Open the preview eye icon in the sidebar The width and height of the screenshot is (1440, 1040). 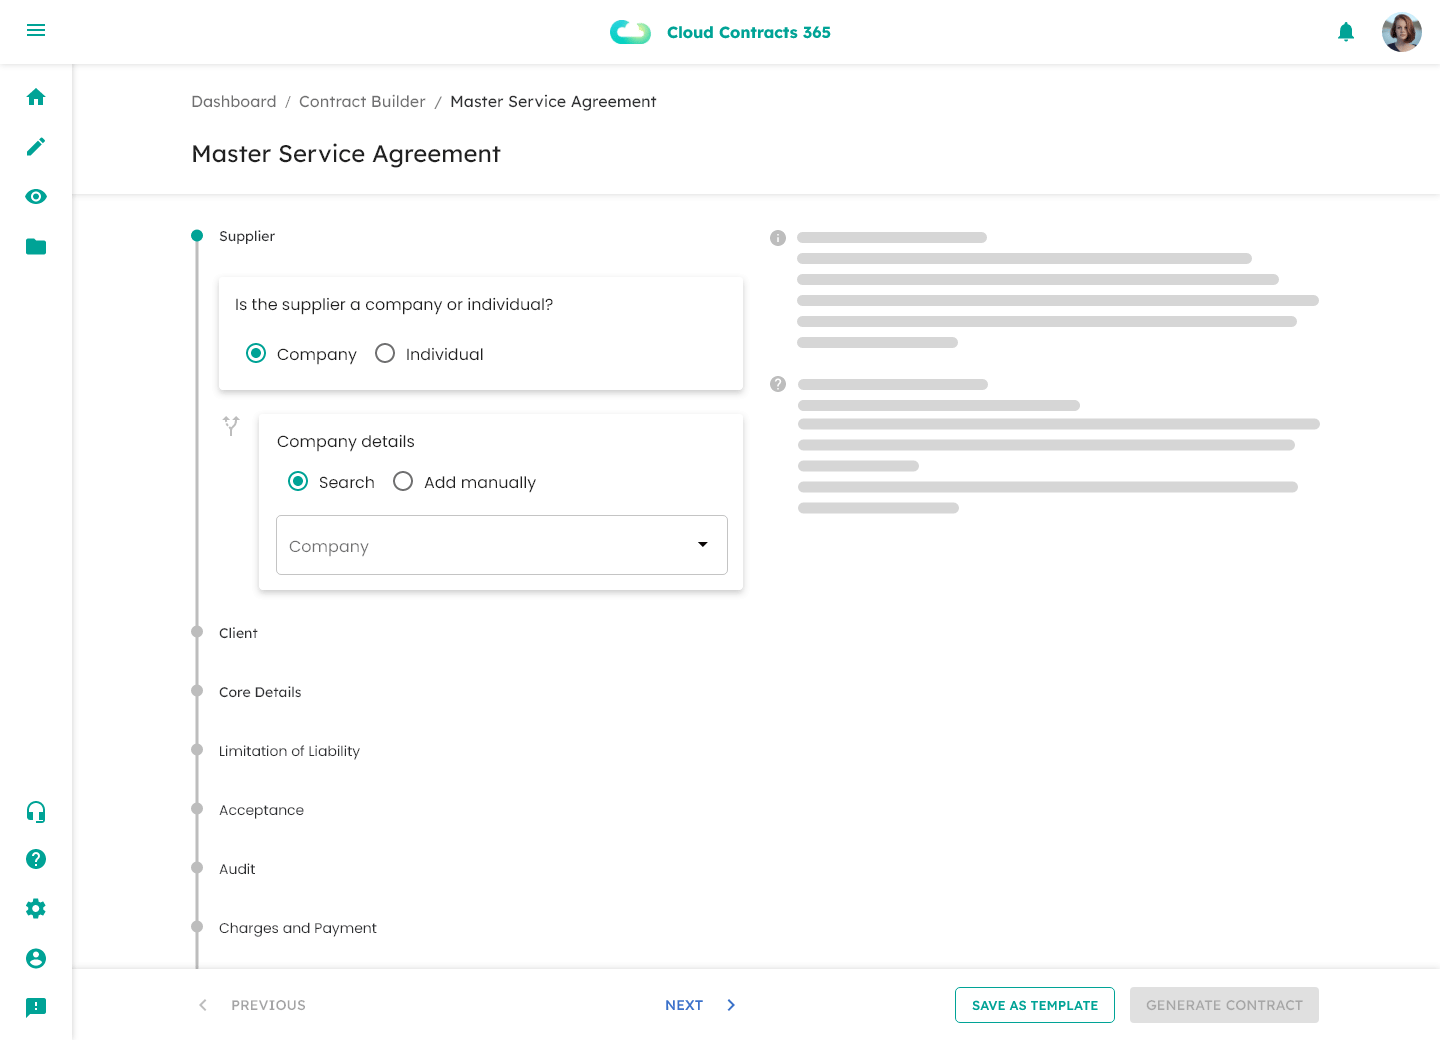click(x=36, y=196)
